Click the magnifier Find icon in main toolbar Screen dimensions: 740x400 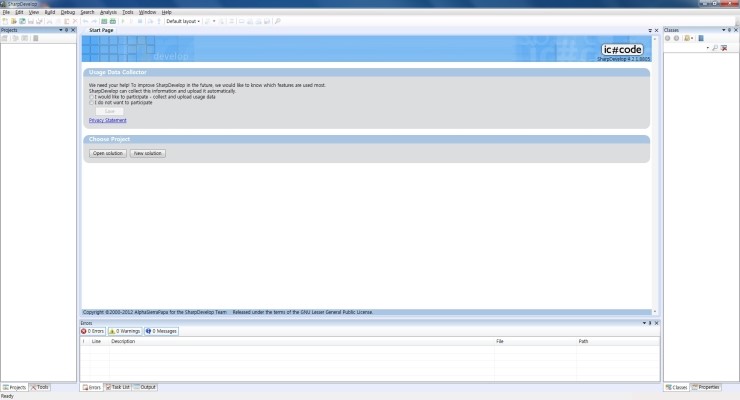tap(278, 21)
